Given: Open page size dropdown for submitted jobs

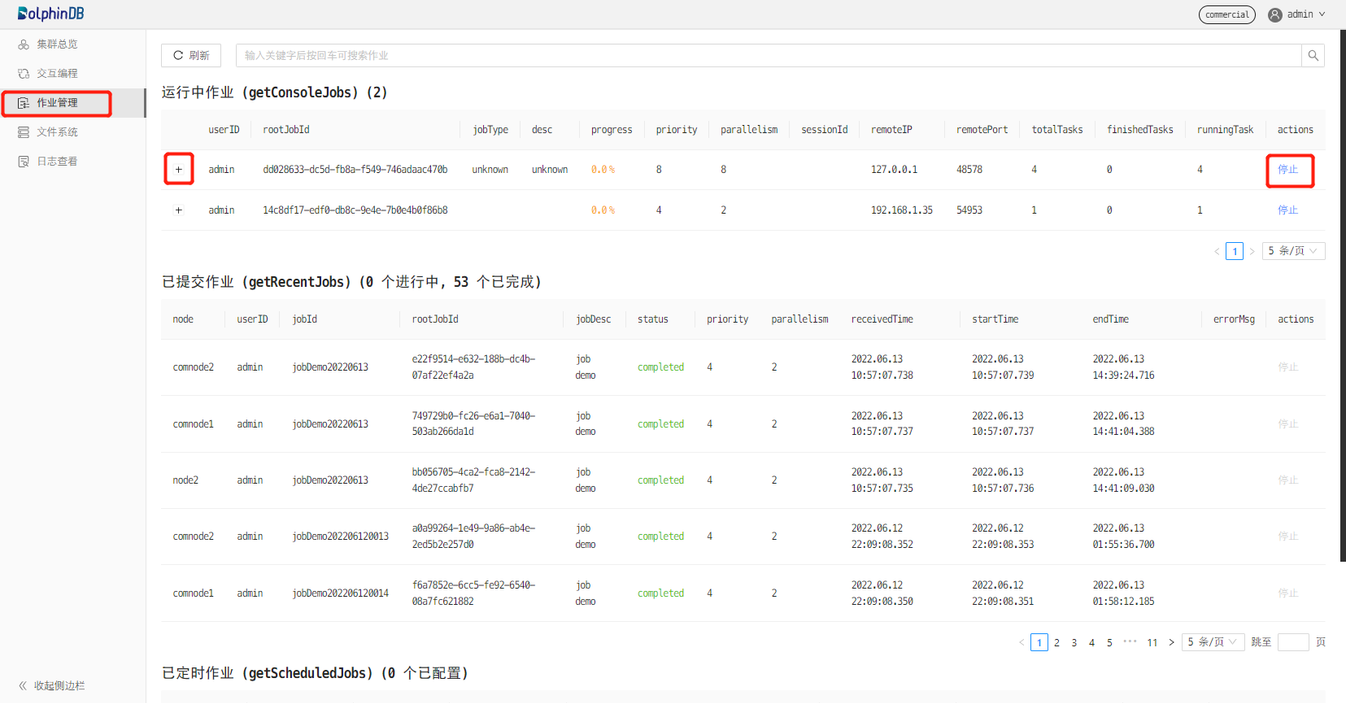Looking at the screenshot, I should pyautogui.click(x=1213, y=642).
